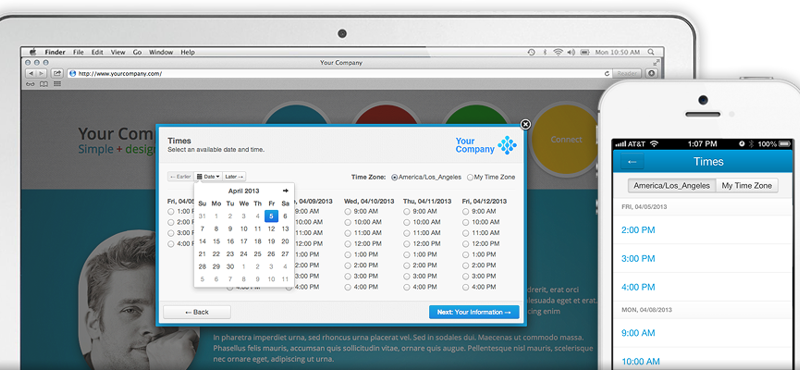Screen dimensions: 800x370
Task: Click the Back button in dialog
Action: tap(197, 312)
